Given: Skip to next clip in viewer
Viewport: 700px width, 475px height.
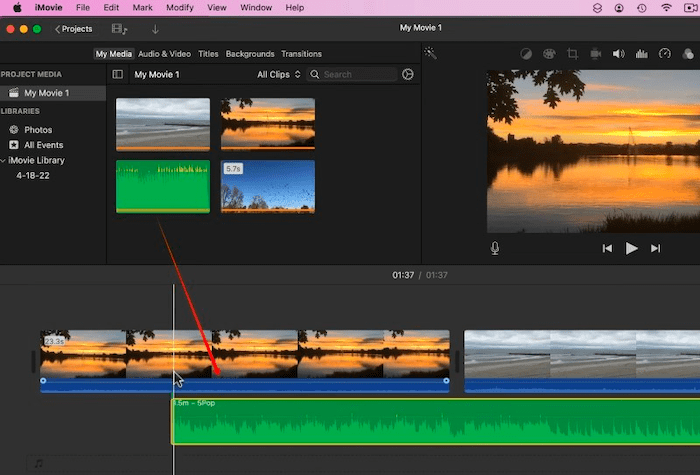Looking at the screenshot, I should click(x=655, y=249).
